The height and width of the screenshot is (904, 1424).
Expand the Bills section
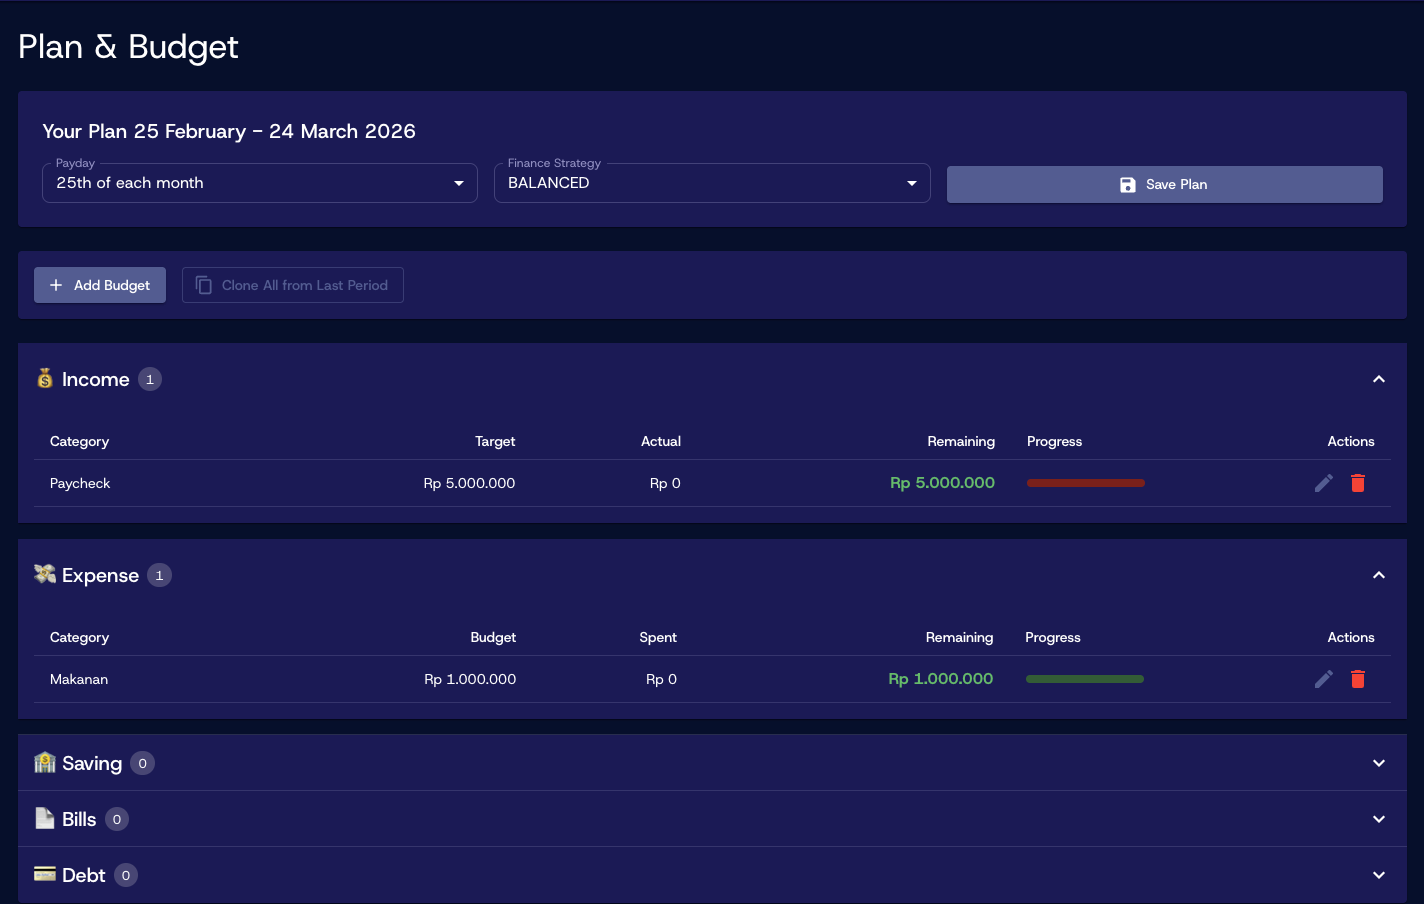point(1378,819)
